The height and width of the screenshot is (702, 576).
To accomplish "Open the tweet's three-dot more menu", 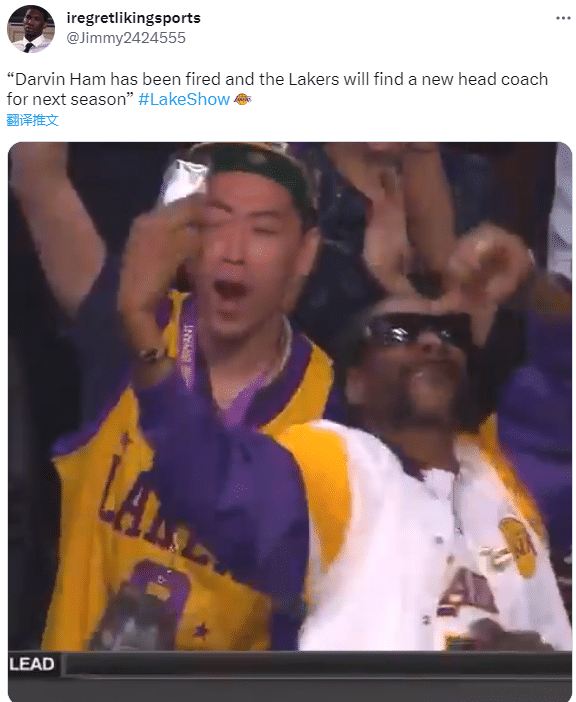I will point(563,18).
